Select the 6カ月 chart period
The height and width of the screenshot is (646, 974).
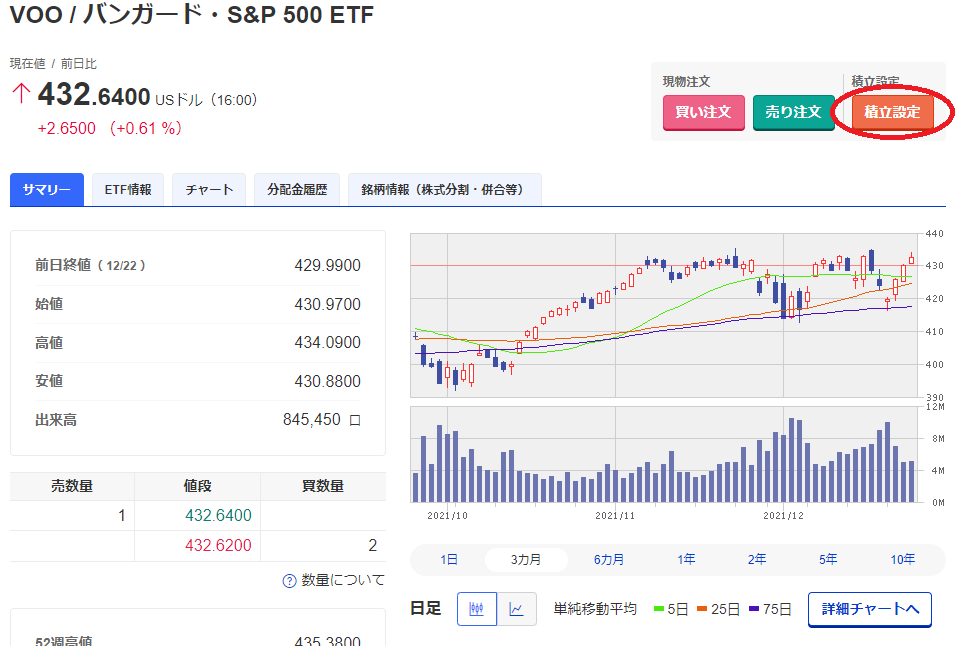click(609, 560)
